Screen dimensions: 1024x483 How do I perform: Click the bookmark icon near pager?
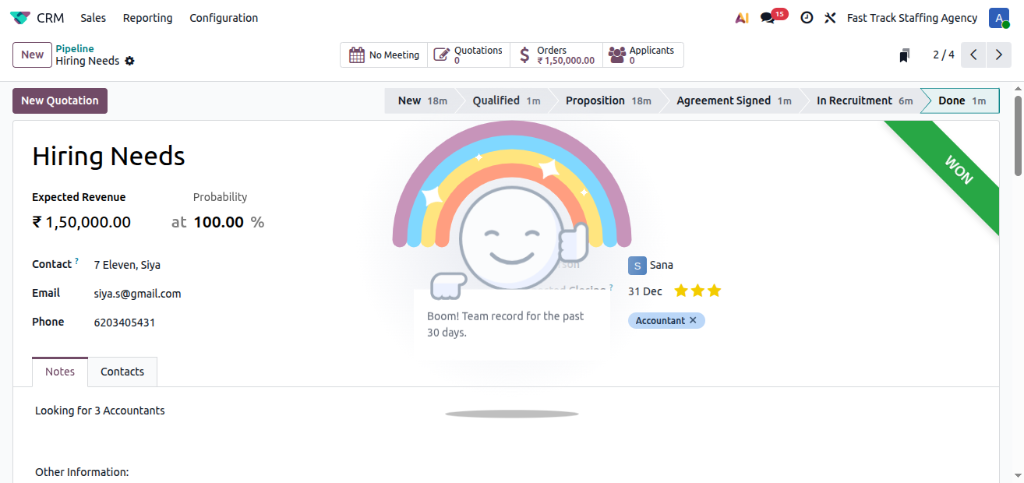click(904, 55)
